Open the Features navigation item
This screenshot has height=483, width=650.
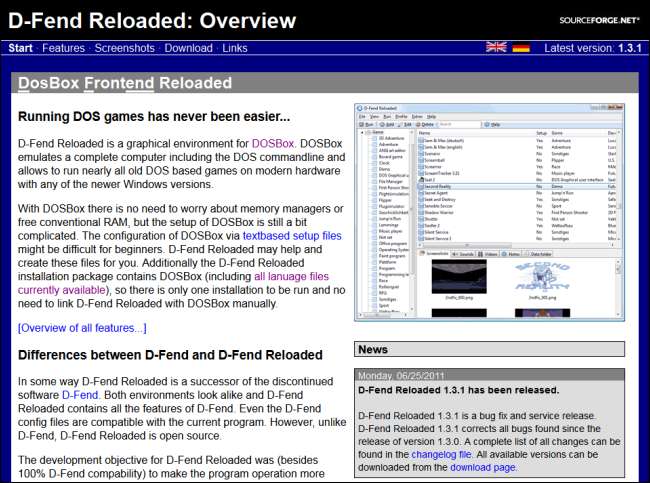click(63, 48)
